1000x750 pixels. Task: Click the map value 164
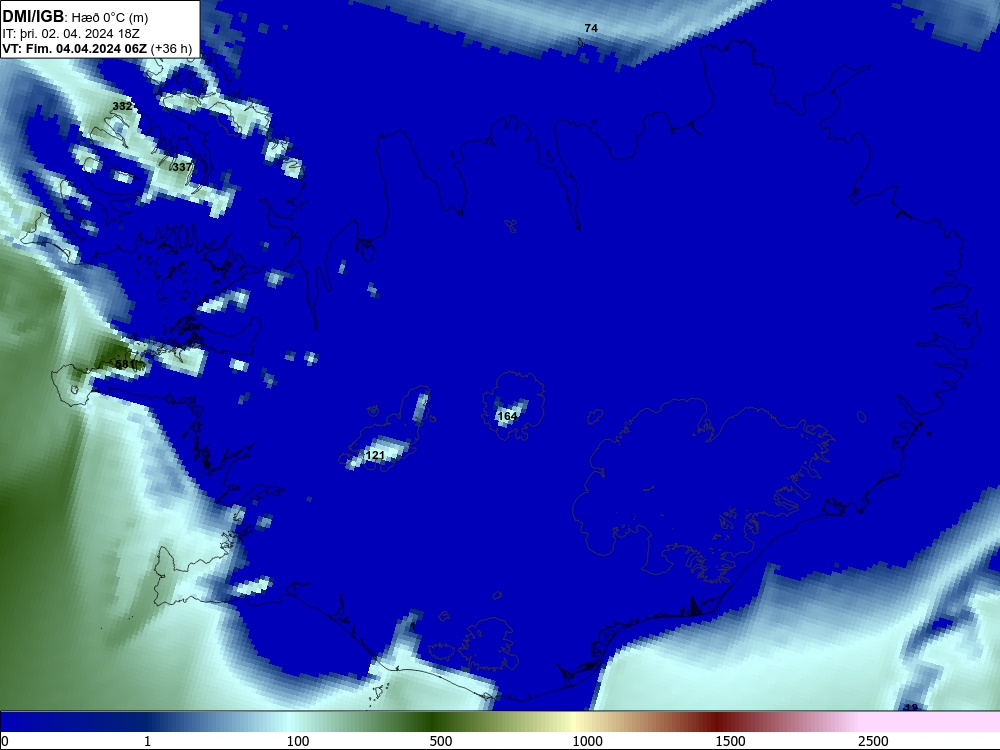(508, 416)
